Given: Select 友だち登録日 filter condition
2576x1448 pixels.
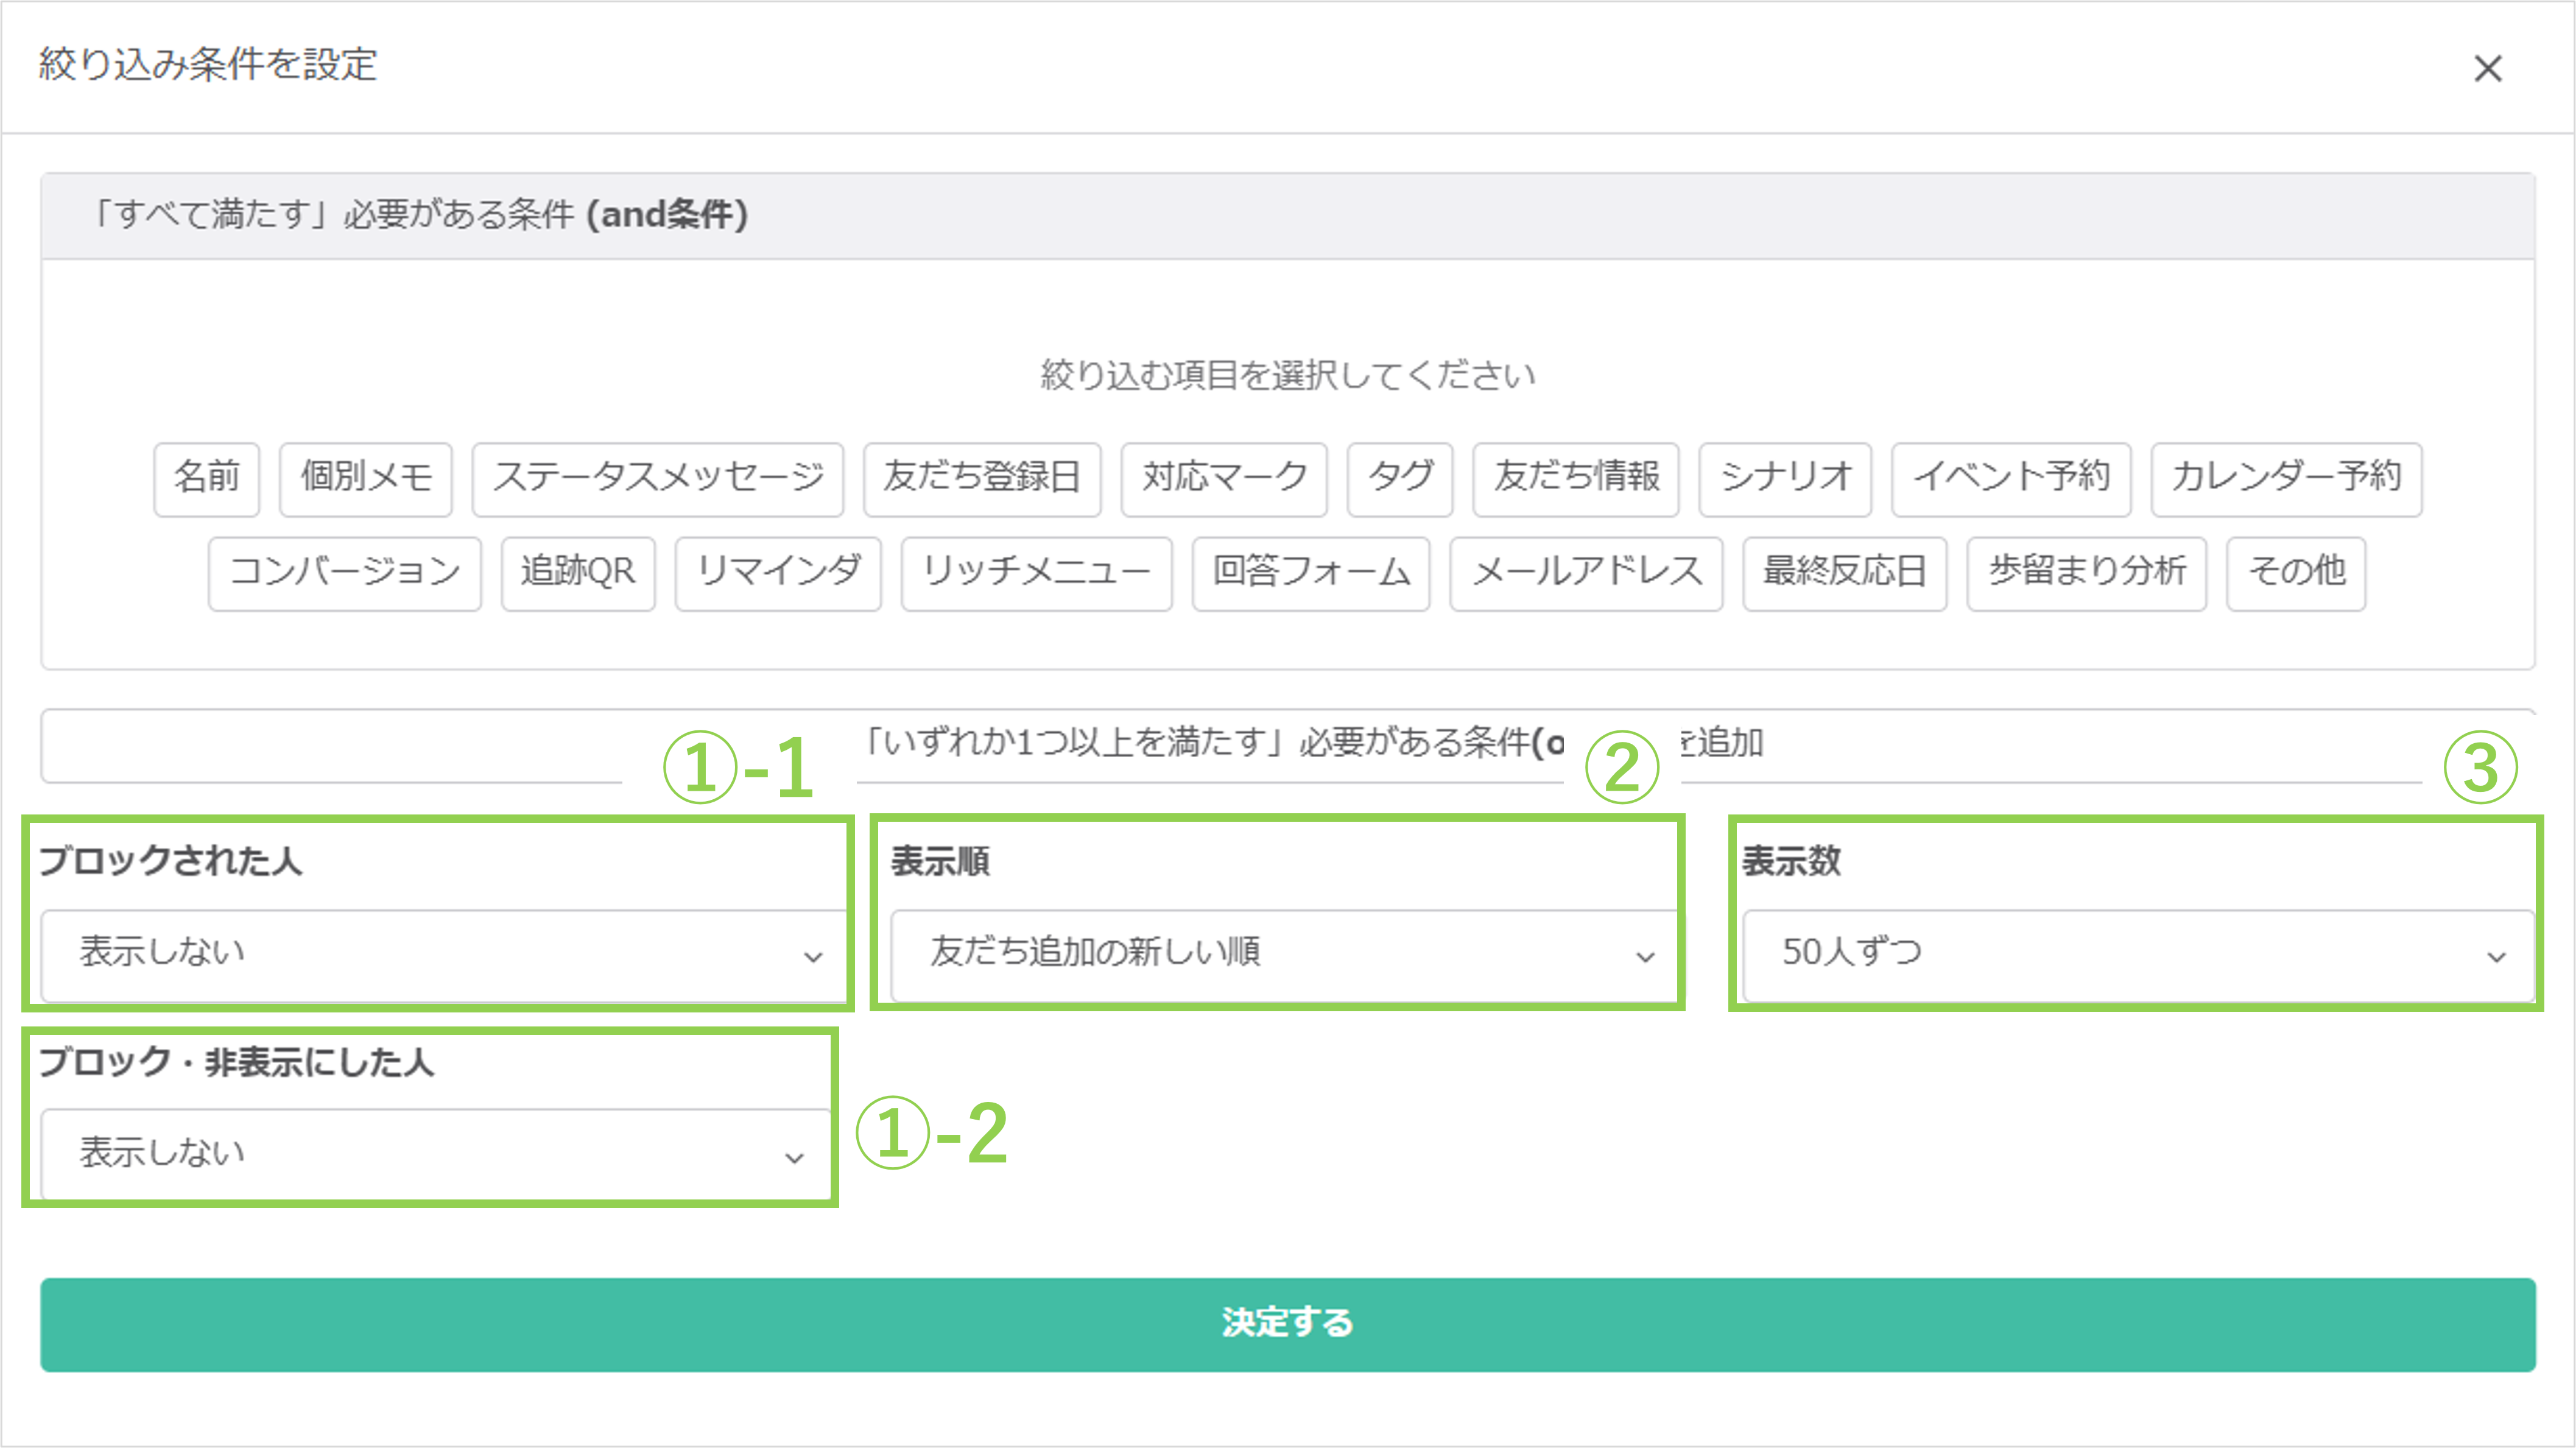Looking at the screenshot, I should point(982,478).
